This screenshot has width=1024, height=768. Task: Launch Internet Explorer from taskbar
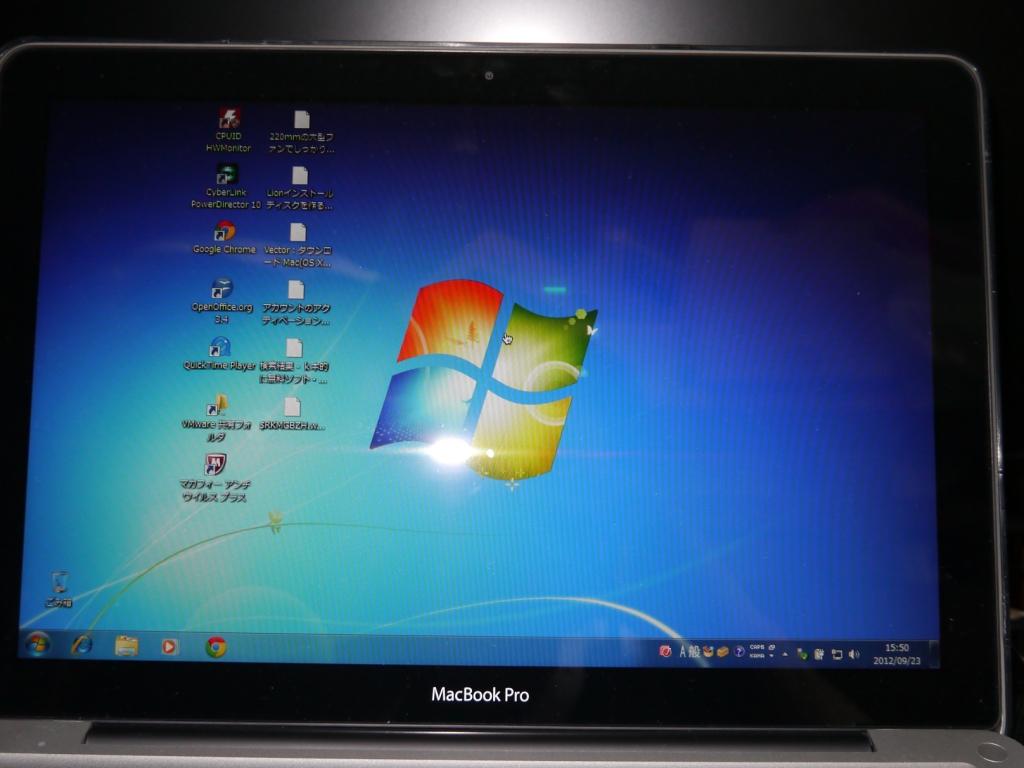pos(82,645)
